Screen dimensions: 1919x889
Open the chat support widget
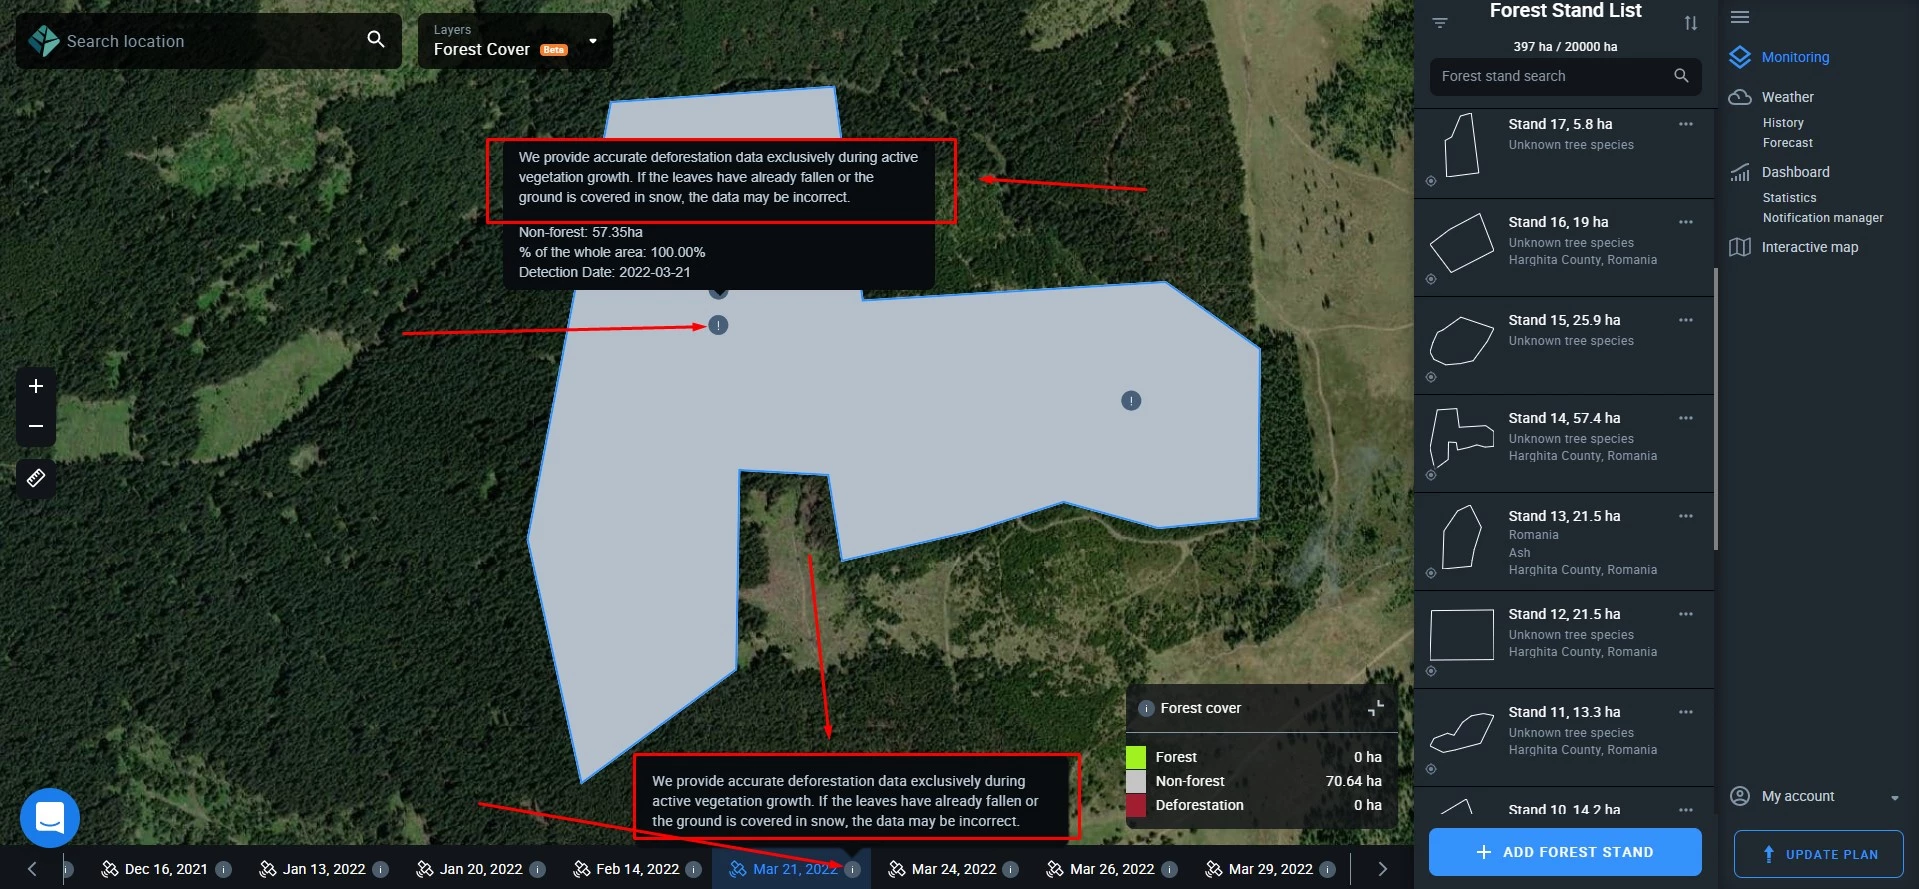click(x=49, y=818)
